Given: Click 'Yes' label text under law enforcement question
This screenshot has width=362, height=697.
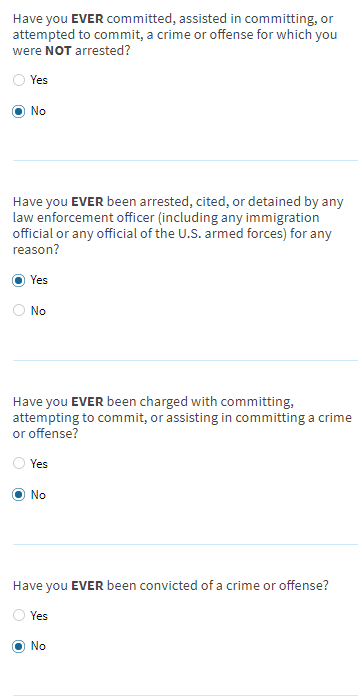Looking at the screenshot, I should 39,280.
